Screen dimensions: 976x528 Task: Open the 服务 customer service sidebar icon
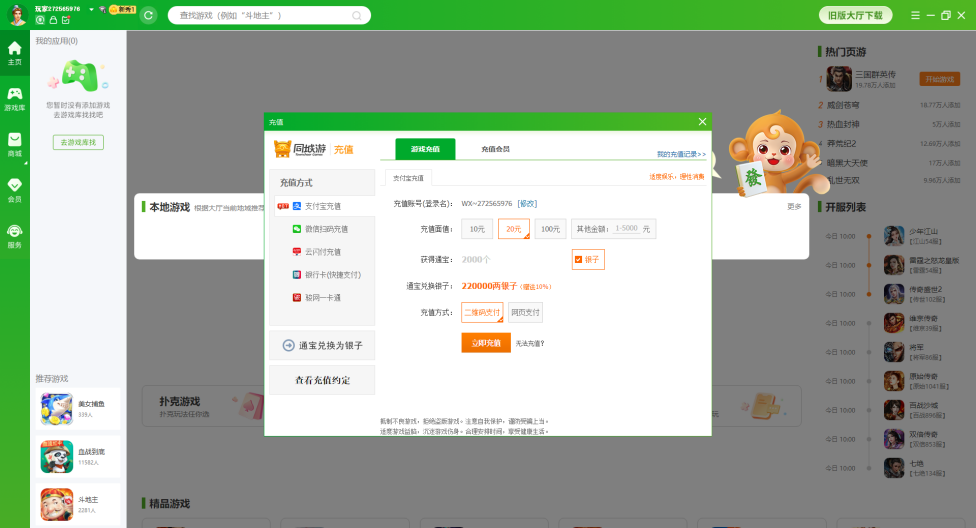tap(14, 235)
